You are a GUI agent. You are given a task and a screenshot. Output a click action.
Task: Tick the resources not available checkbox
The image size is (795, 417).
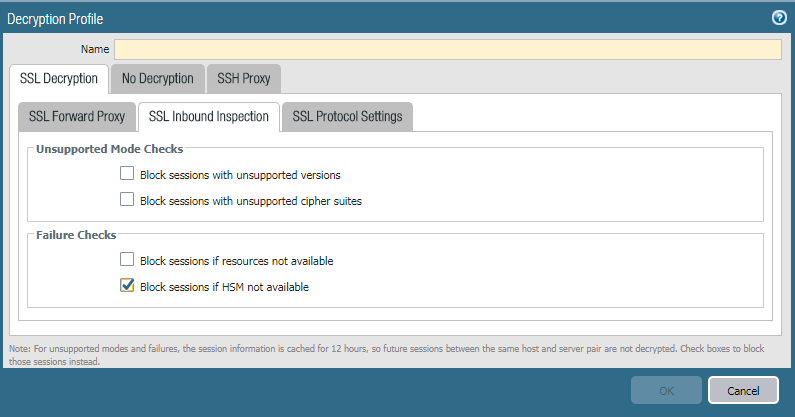[127, 260]
